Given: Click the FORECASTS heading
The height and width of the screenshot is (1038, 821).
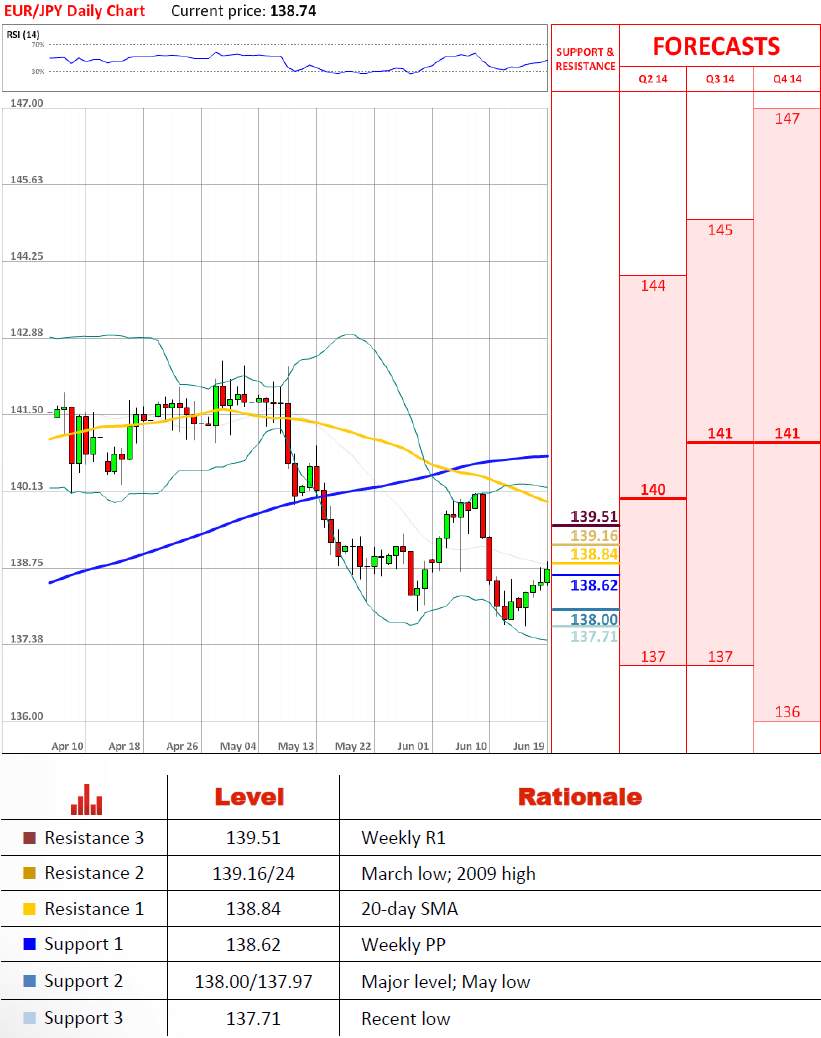Looking at the screenshot, I should coord(716,46).
